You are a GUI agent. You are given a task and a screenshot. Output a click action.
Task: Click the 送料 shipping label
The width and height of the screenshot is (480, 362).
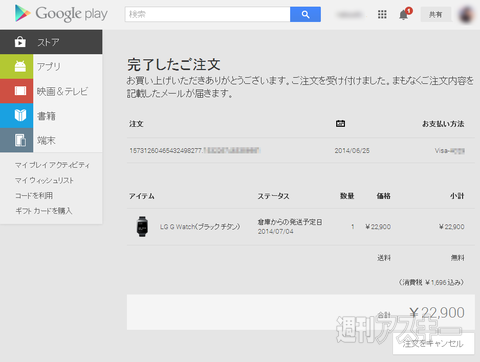[x=384, y=258]
